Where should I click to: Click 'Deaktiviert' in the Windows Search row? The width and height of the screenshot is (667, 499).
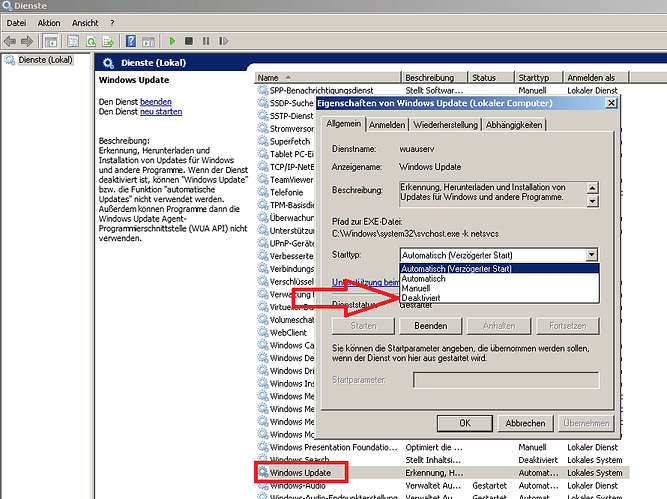538,460
